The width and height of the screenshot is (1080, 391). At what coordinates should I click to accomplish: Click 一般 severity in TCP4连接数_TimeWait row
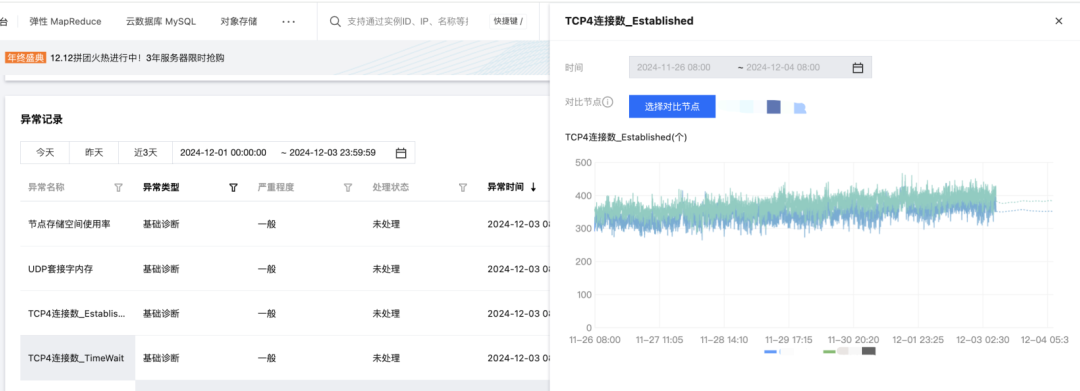coord(267,359)
